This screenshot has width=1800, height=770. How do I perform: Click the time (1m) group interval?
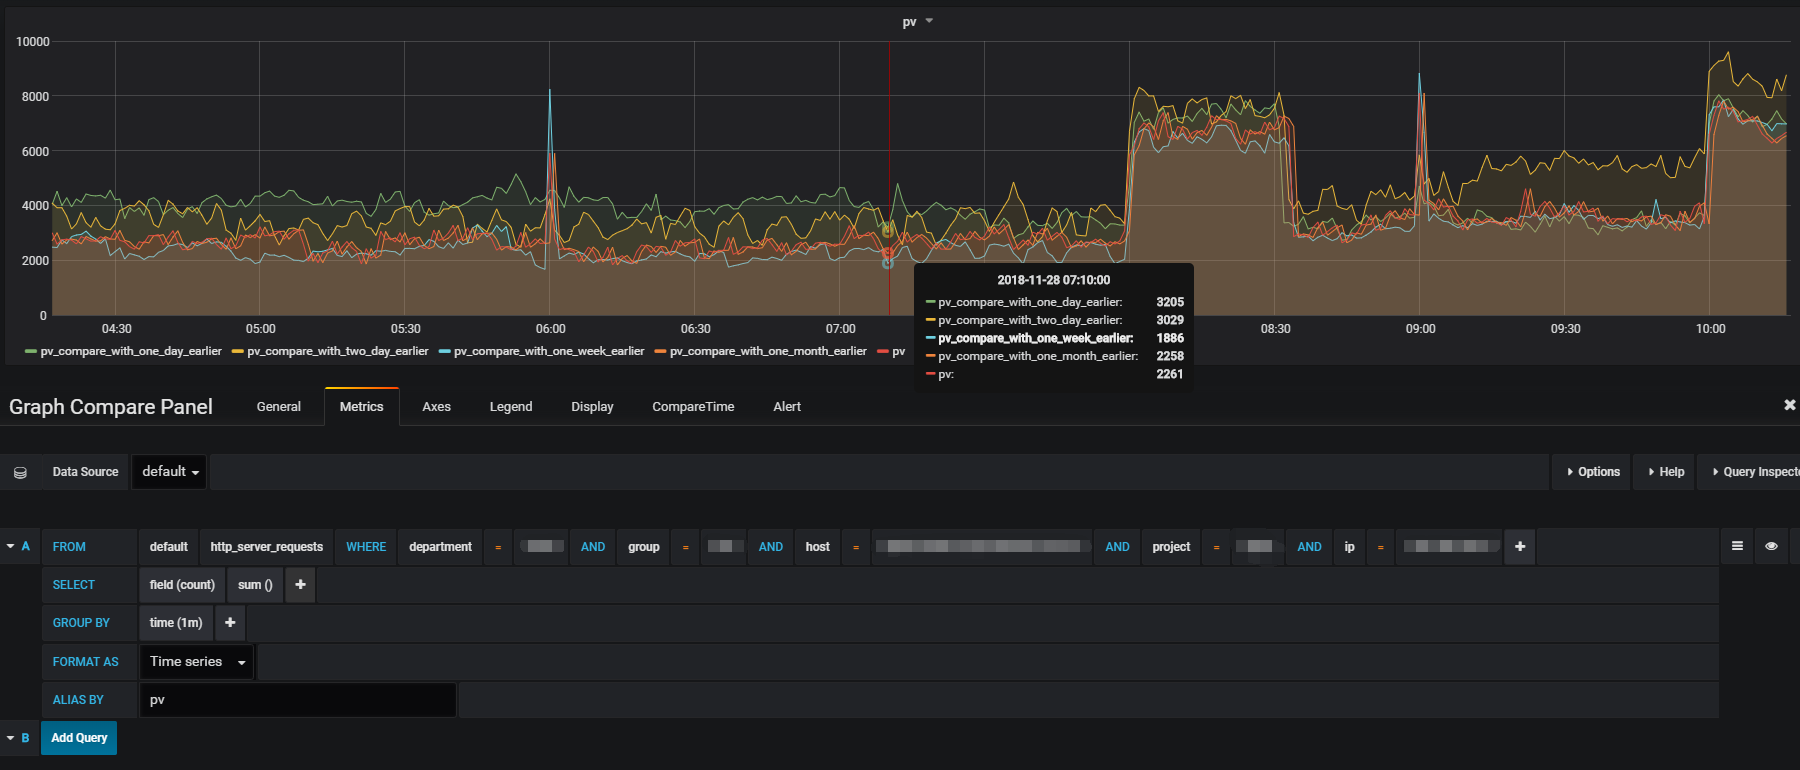[x=176, y=623]
